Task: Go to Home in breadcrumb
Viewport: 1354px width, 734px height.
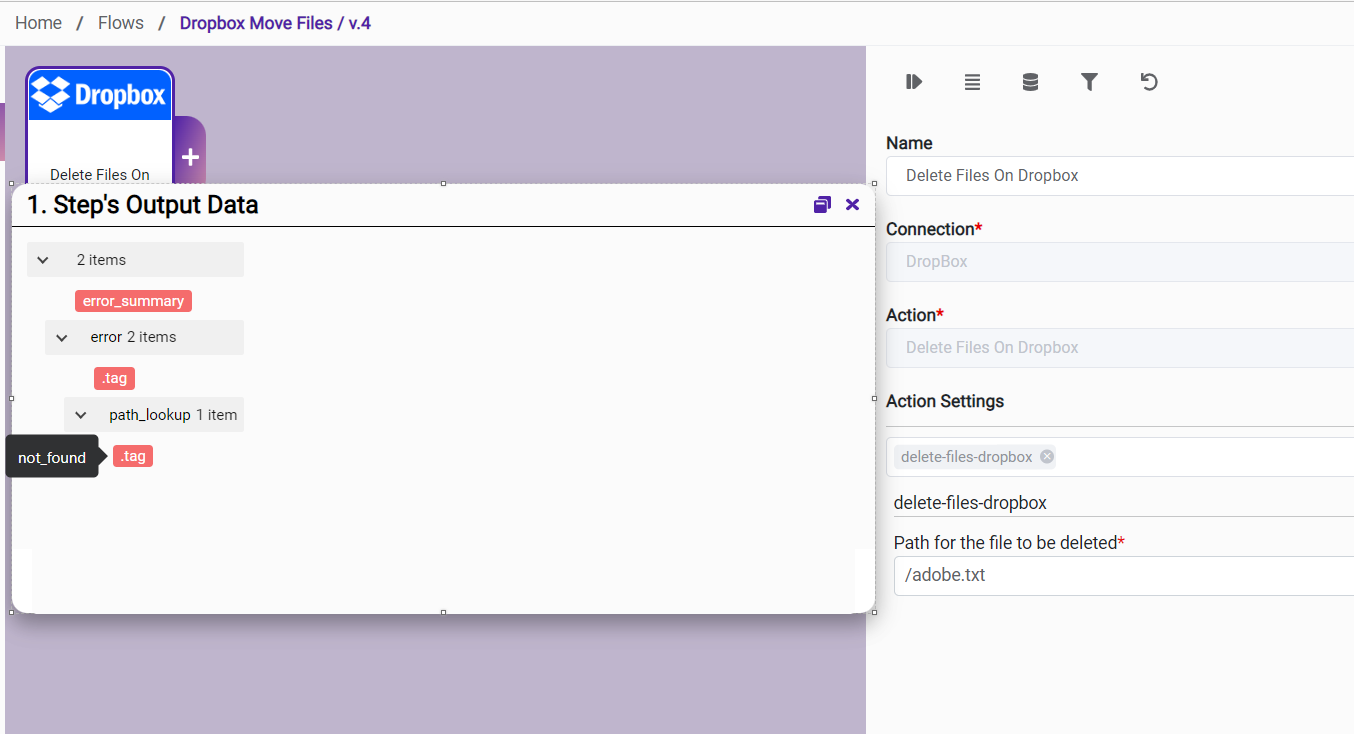Action: 38,23
